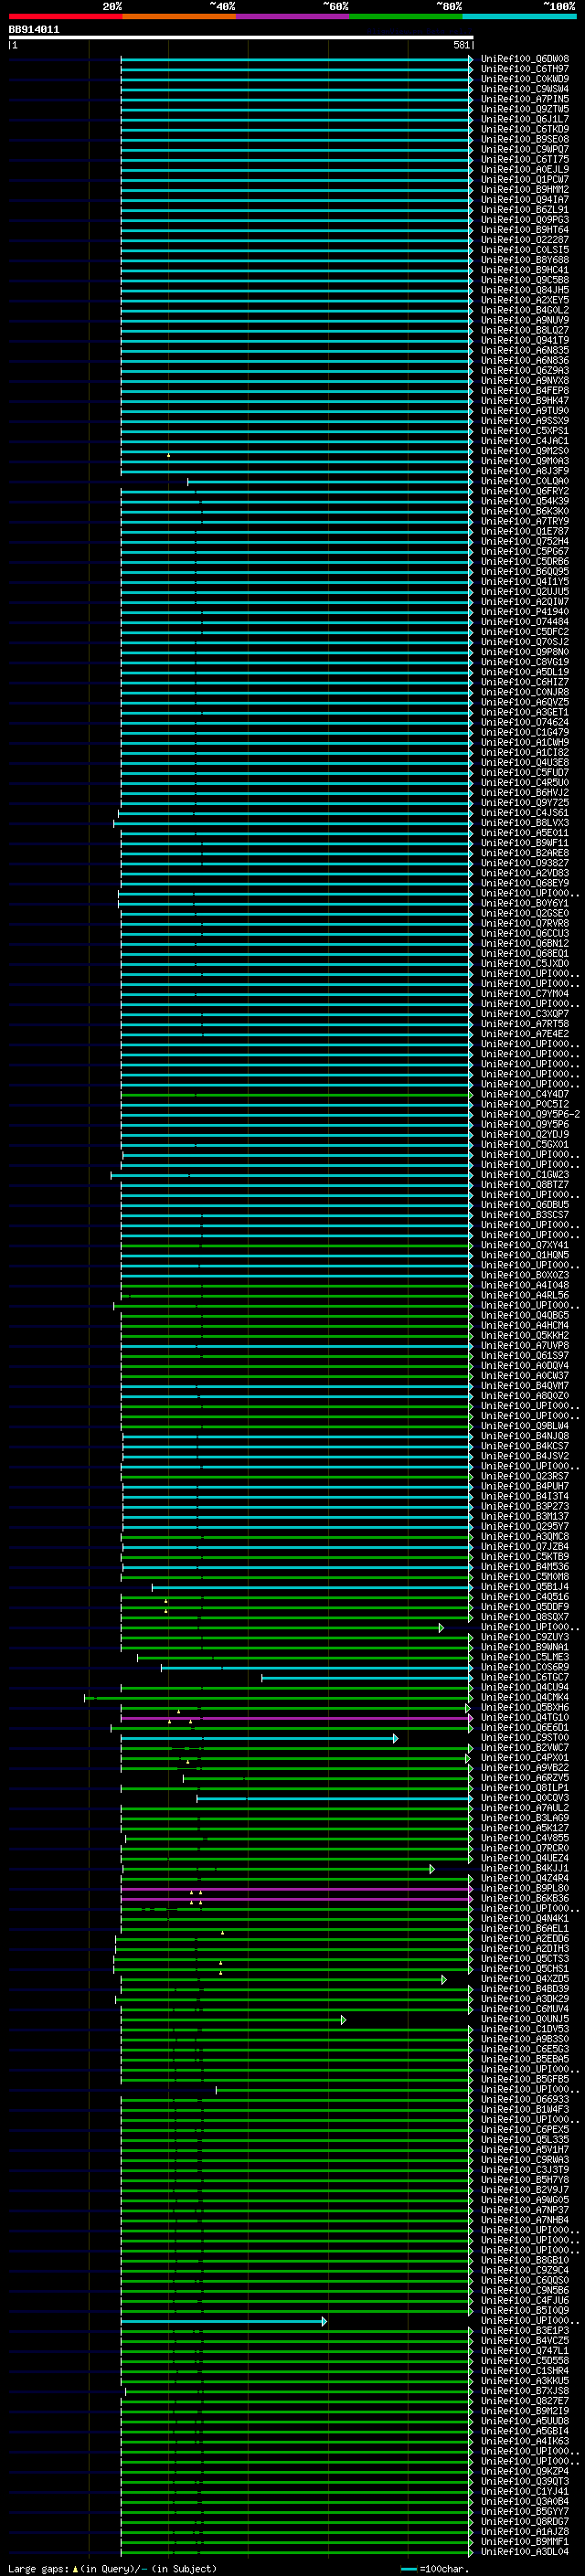Select the UniRef100_C6TH97 hit label

tap(524, 69)
